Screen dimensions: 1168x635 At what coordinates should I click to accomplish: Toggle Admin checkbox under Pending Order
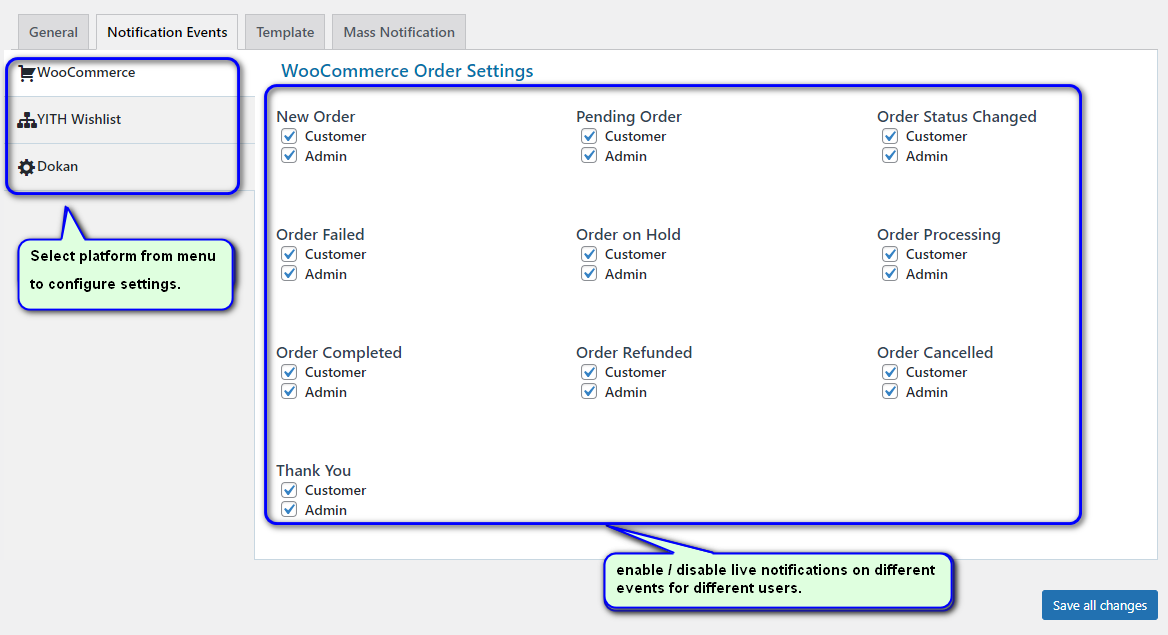(x=589, y=156)
